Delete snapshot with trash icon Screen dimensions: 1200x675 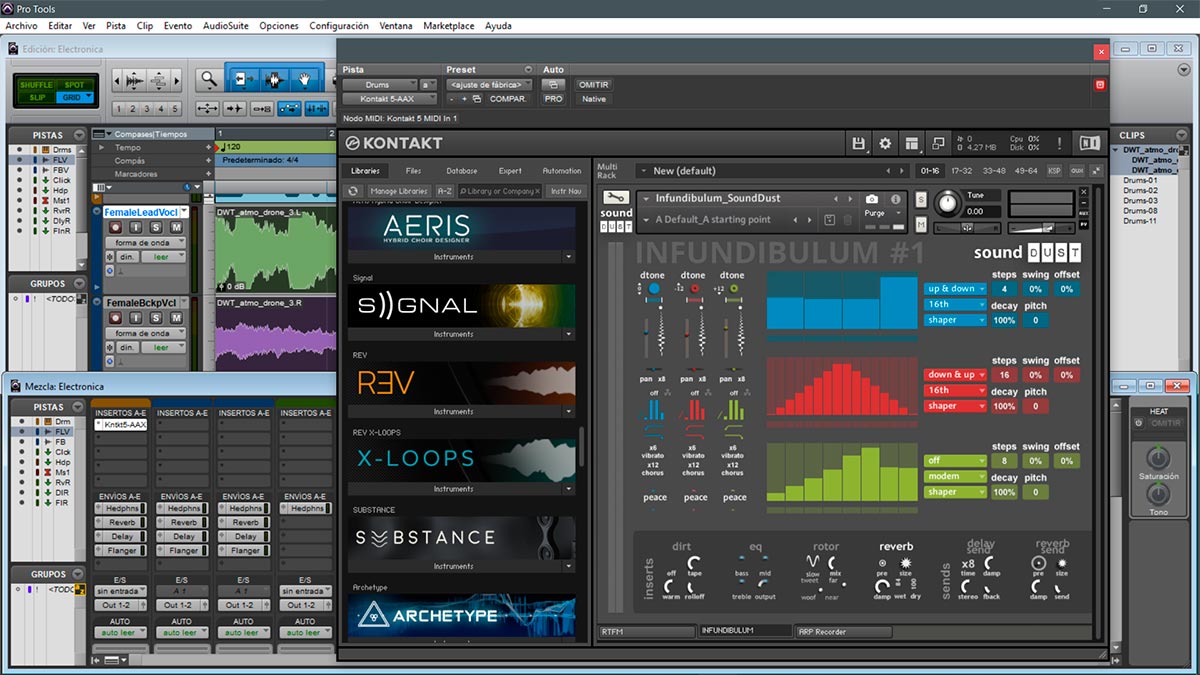848,220
